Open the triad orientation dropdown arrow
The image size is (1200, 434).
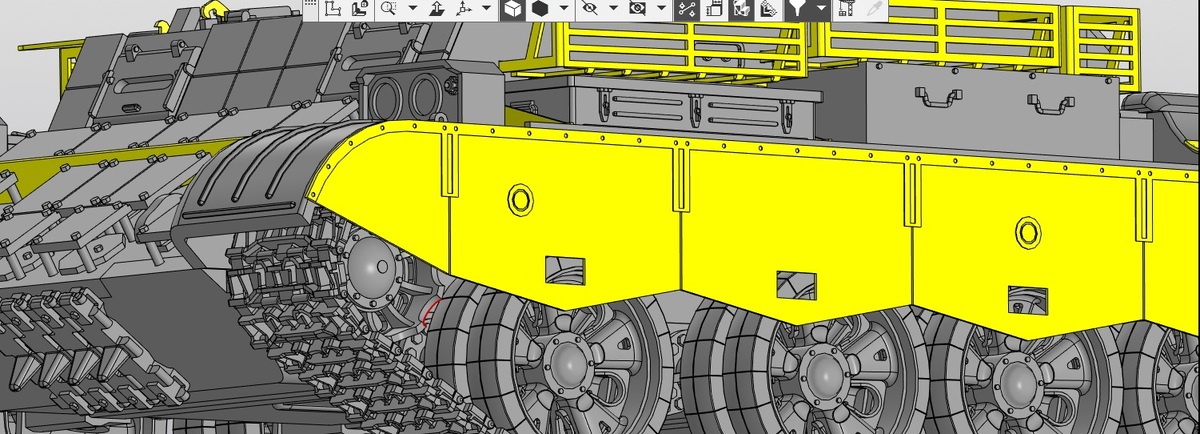pyautogui.click(x=486, y=9)
